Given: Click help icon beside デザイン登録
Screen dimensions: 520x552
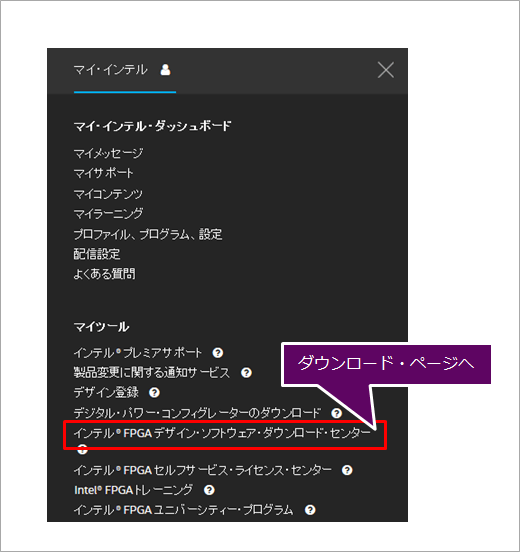Looking at the screenshot, I should 154,393.
